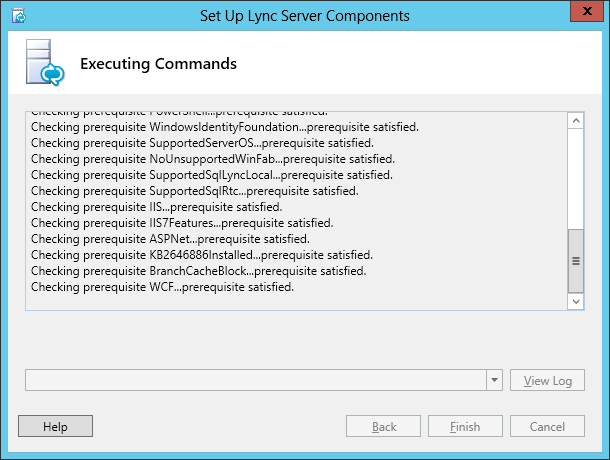This screenshot has height=460, width=610.
Task: Click the Finish button
Action: (x=465, y=427)
